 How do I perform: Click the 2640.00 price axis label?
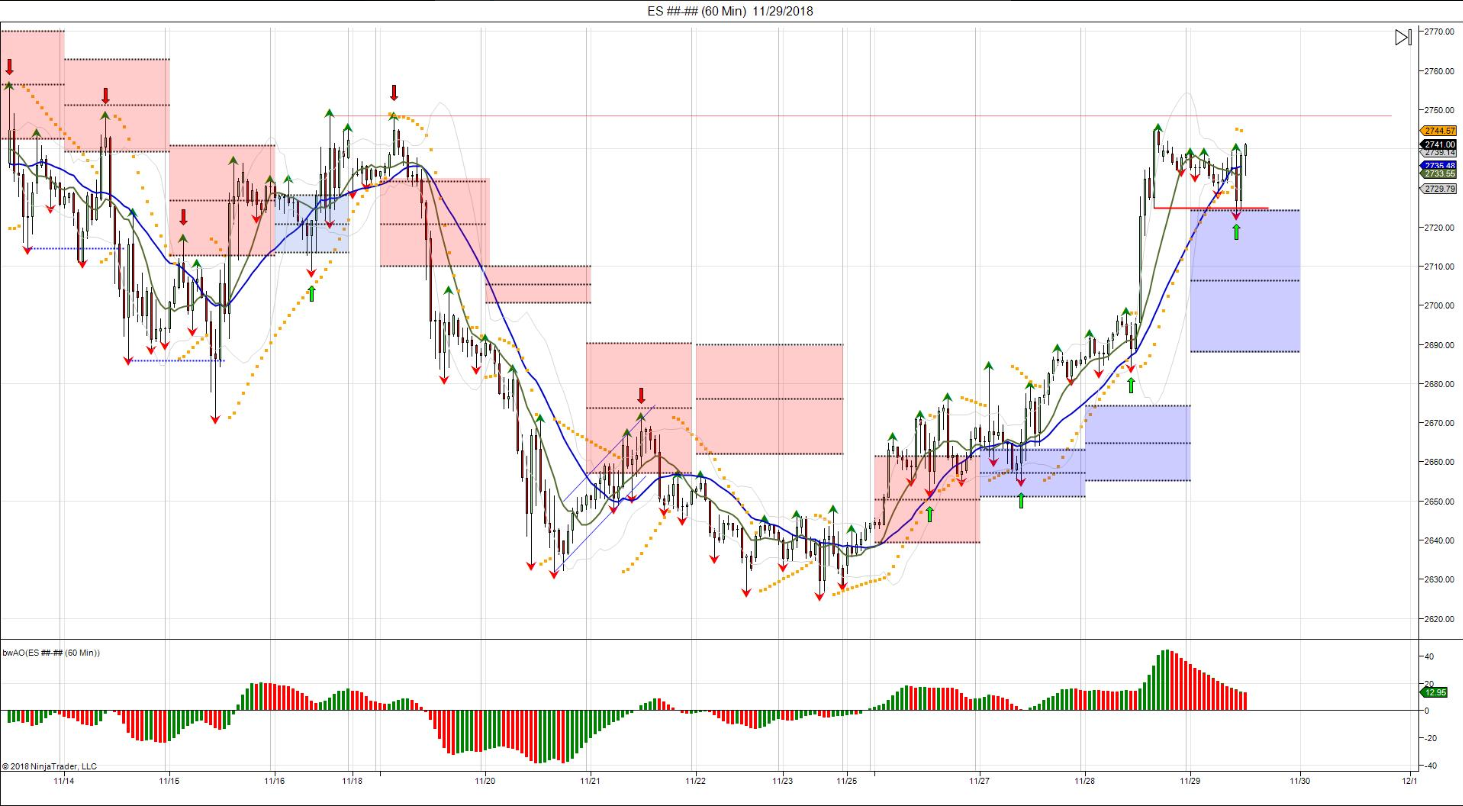[x=1440, y=540]
